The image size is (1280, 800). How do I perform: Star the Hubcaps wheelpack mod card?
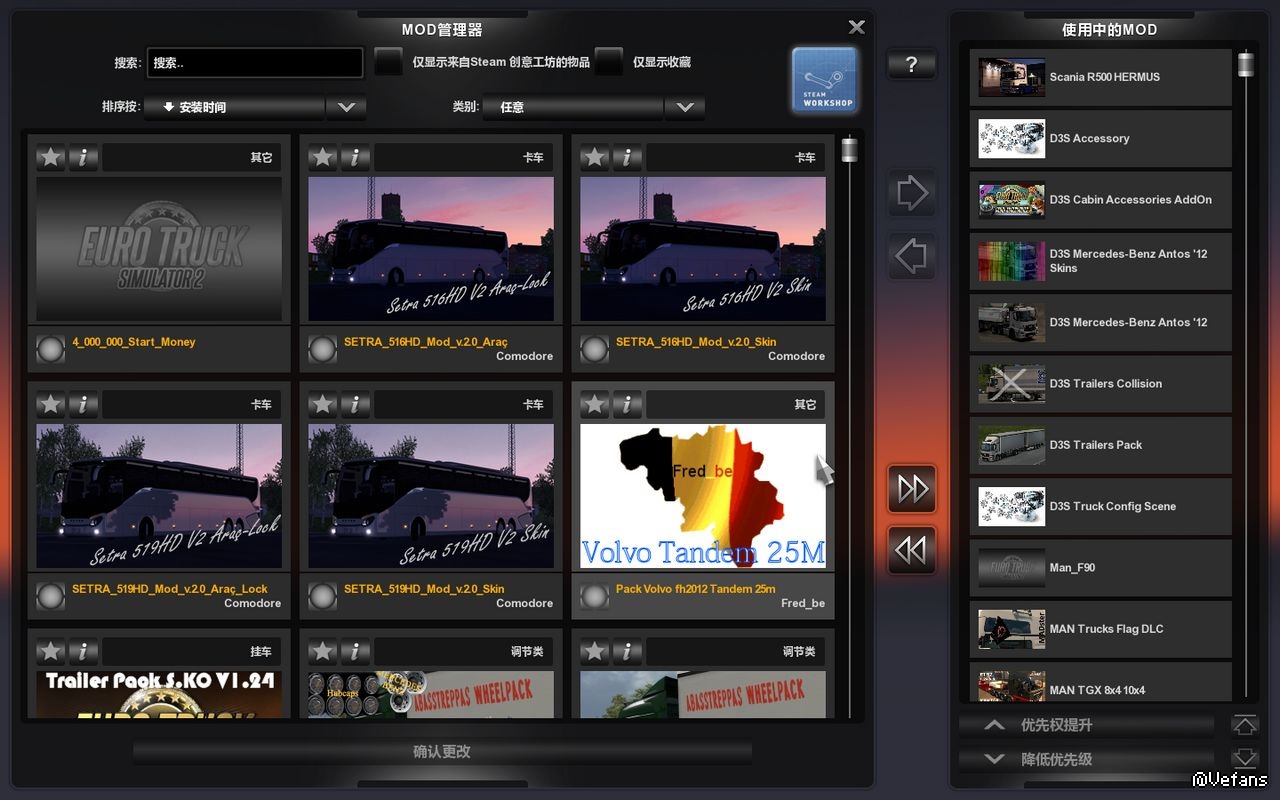point(323,652)
